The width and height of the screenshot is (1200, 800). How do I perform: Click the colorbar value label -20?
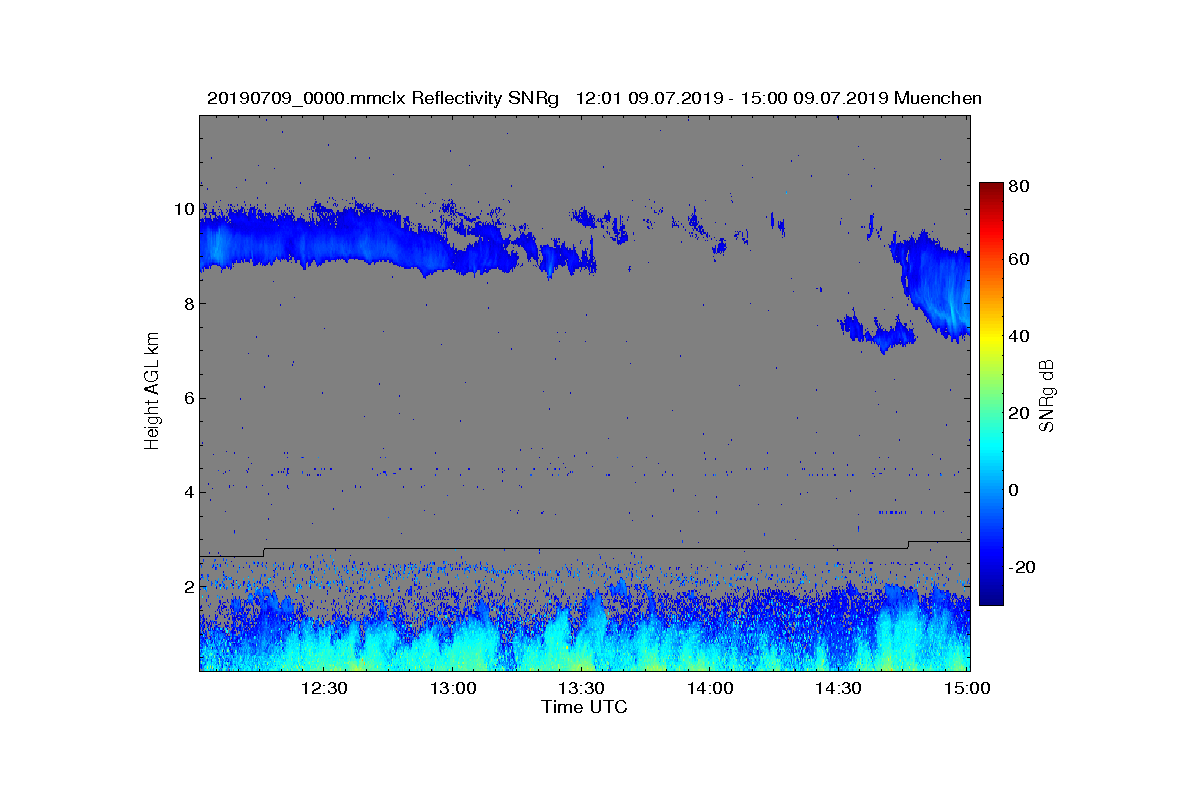[x=1023, y=567]
